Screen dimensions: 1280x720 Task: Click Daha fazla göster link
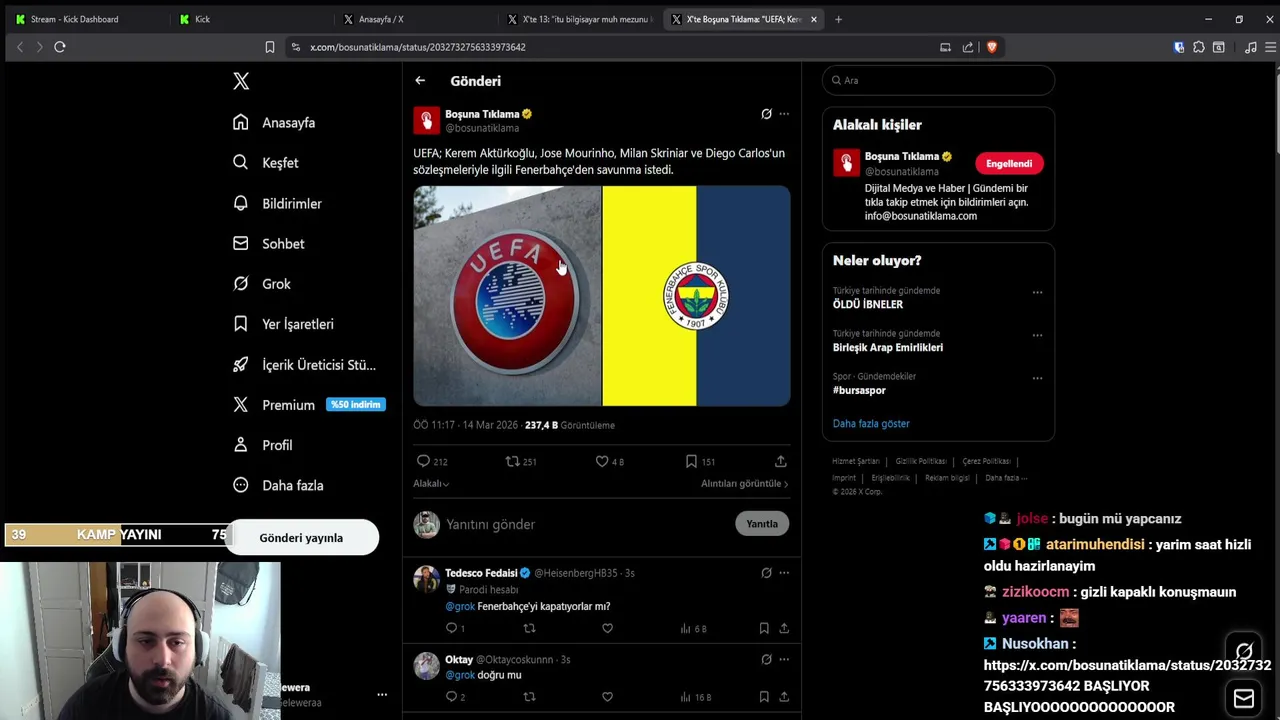point(871,424)
